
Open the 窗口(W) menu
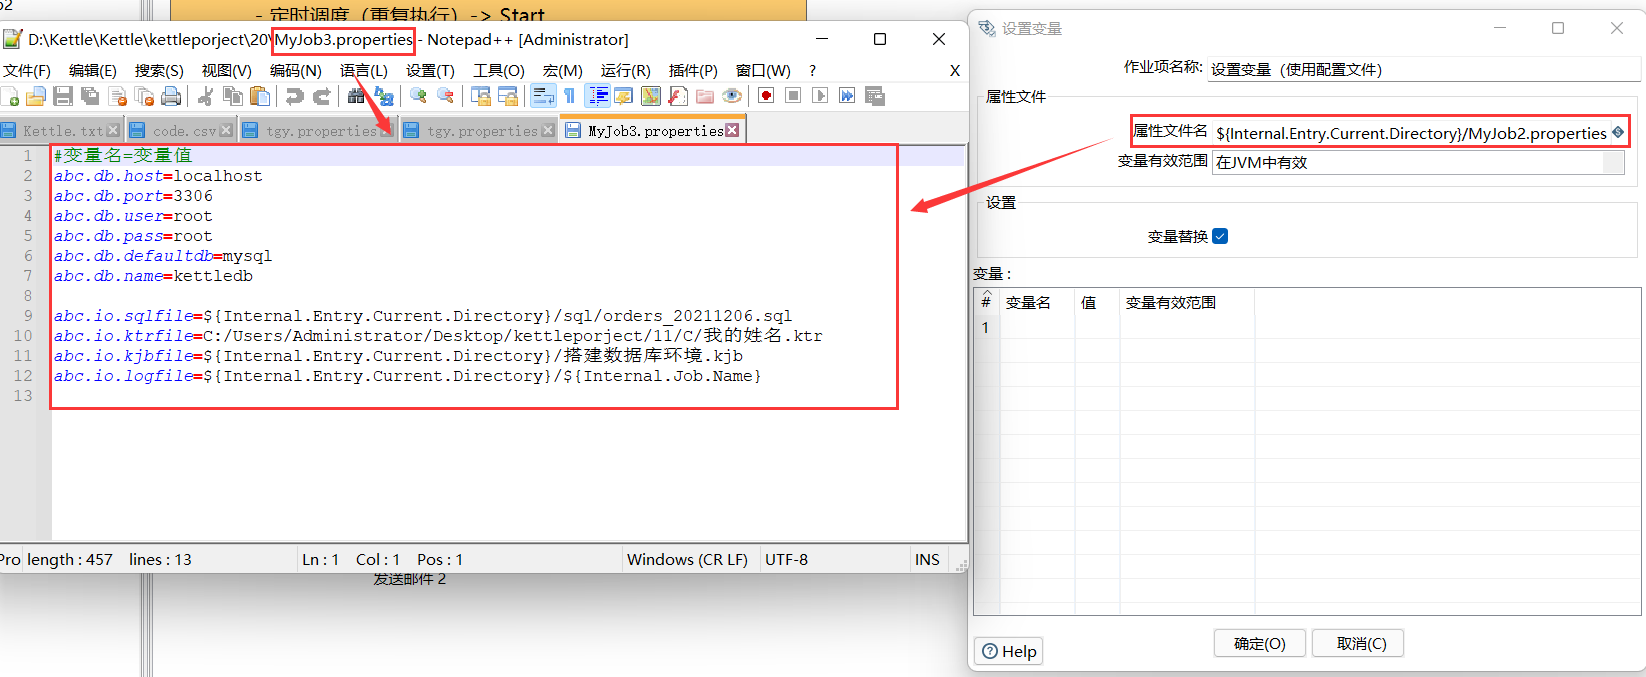[763, 71]
